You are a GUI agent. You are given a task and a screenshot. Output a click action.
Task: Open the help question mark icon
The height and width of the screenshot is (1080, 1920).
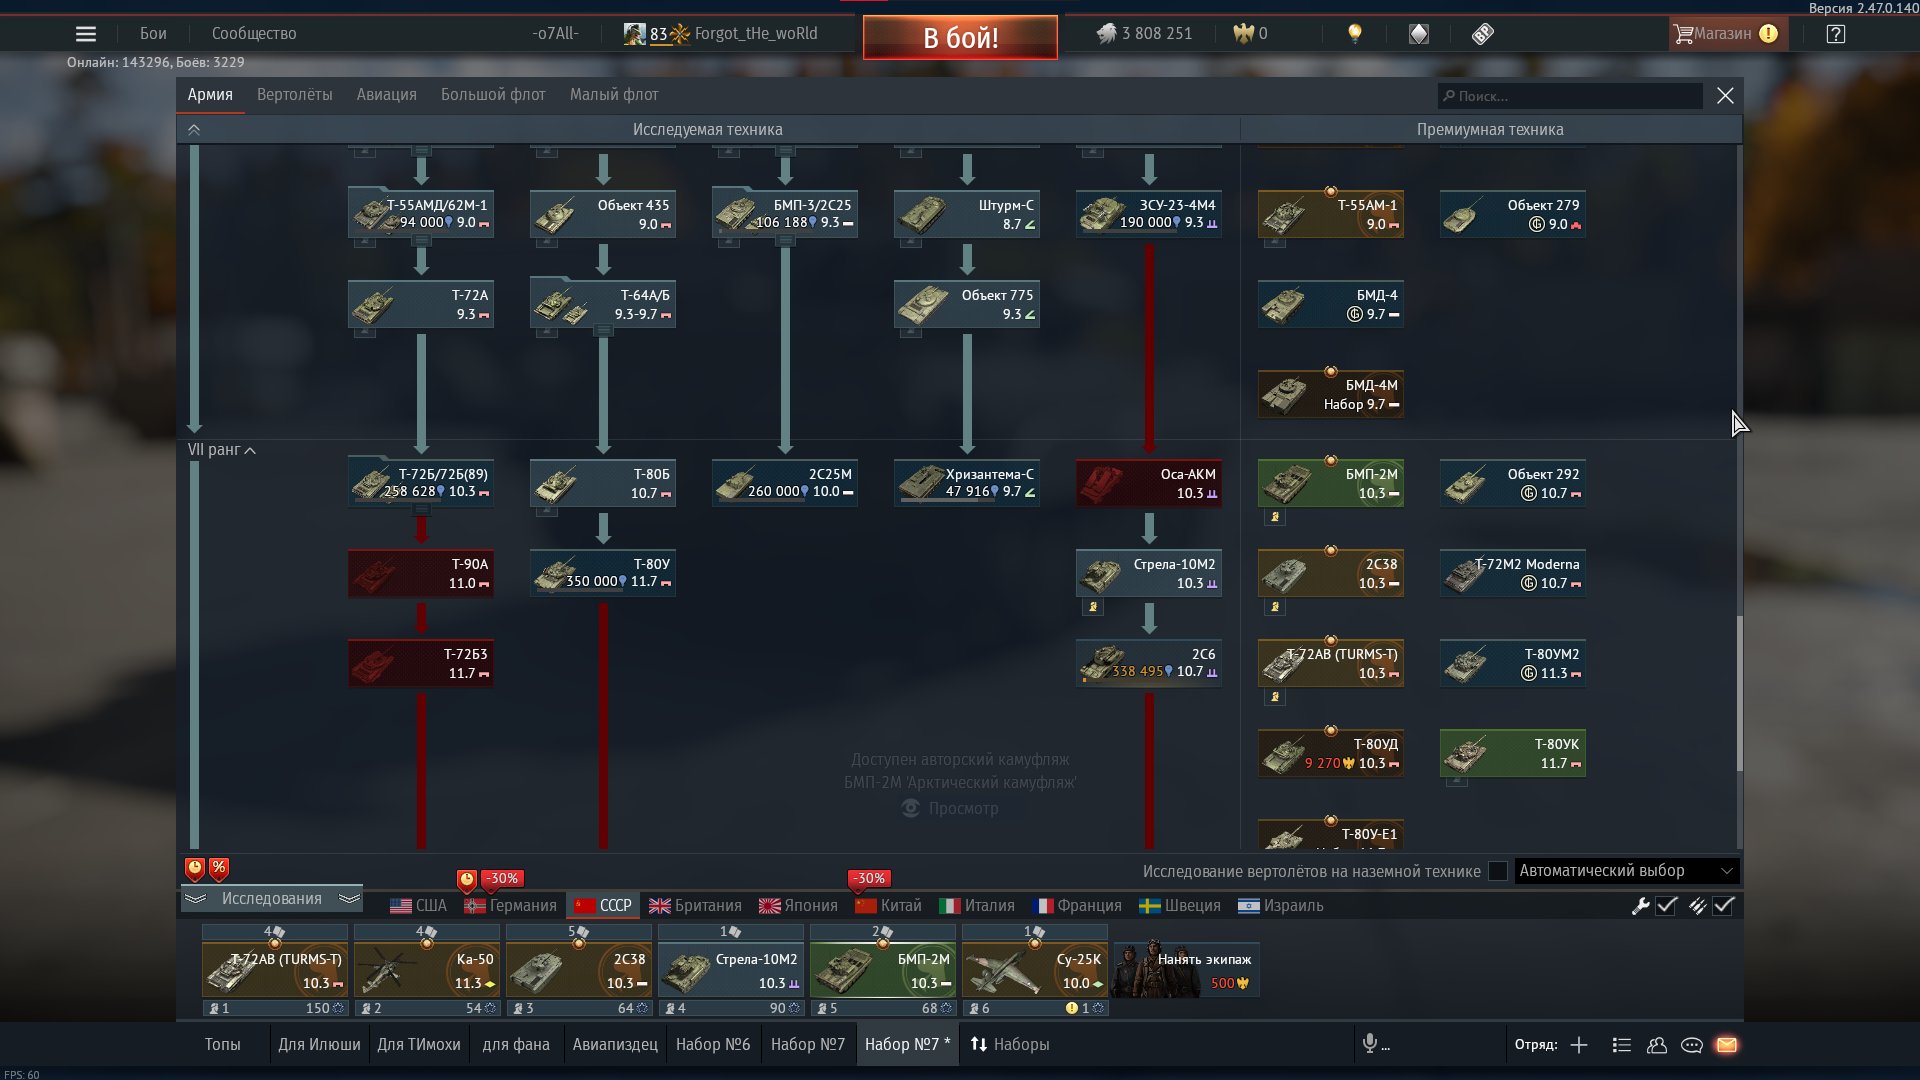[x=1835, y=34]
